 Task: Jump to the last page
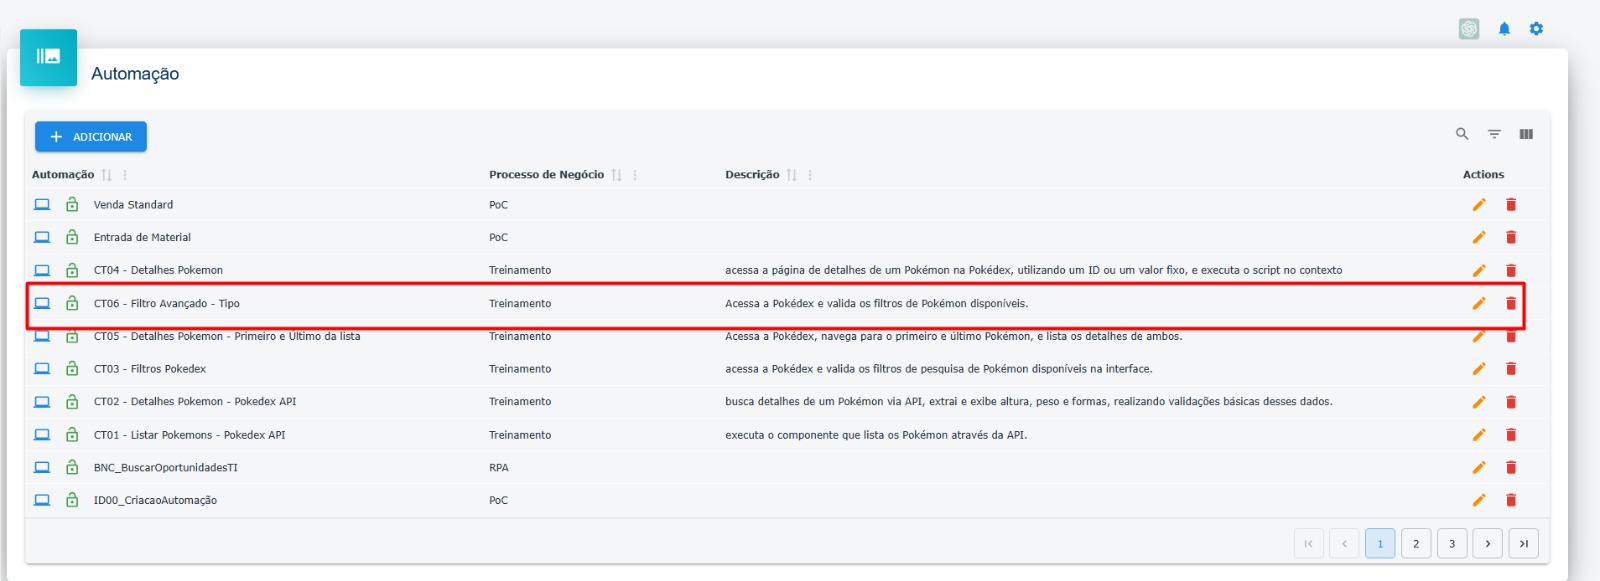point(1524,544)
